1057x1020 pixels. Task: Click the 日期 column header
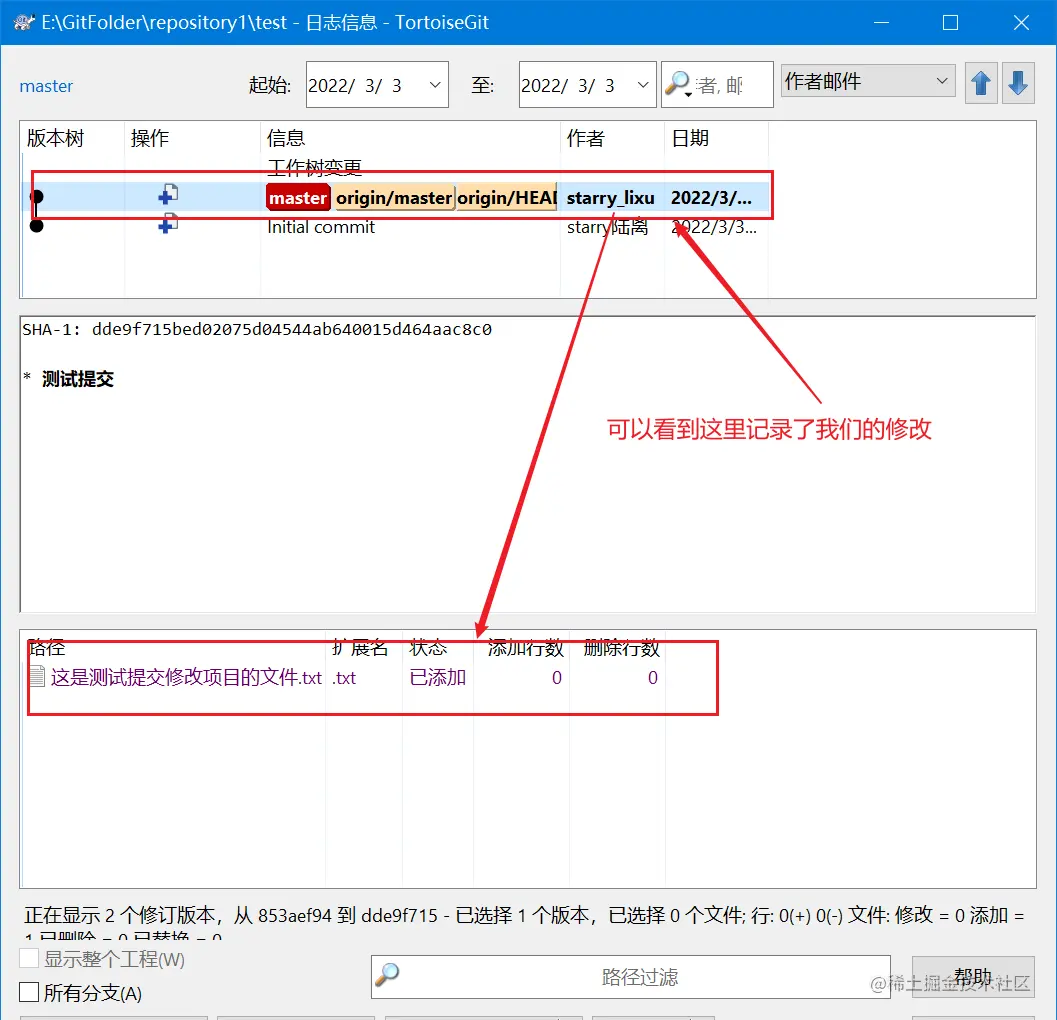690,138
